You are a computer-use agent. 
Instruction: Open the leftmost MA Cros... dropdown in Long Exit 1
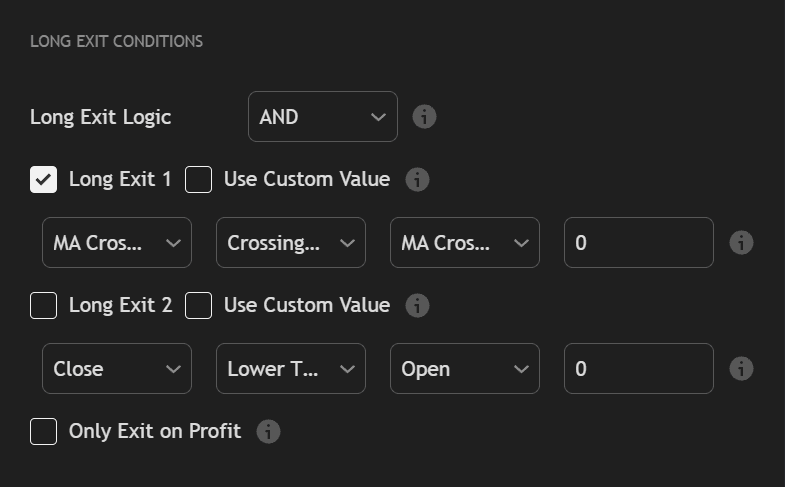click(x=116, y=243)
